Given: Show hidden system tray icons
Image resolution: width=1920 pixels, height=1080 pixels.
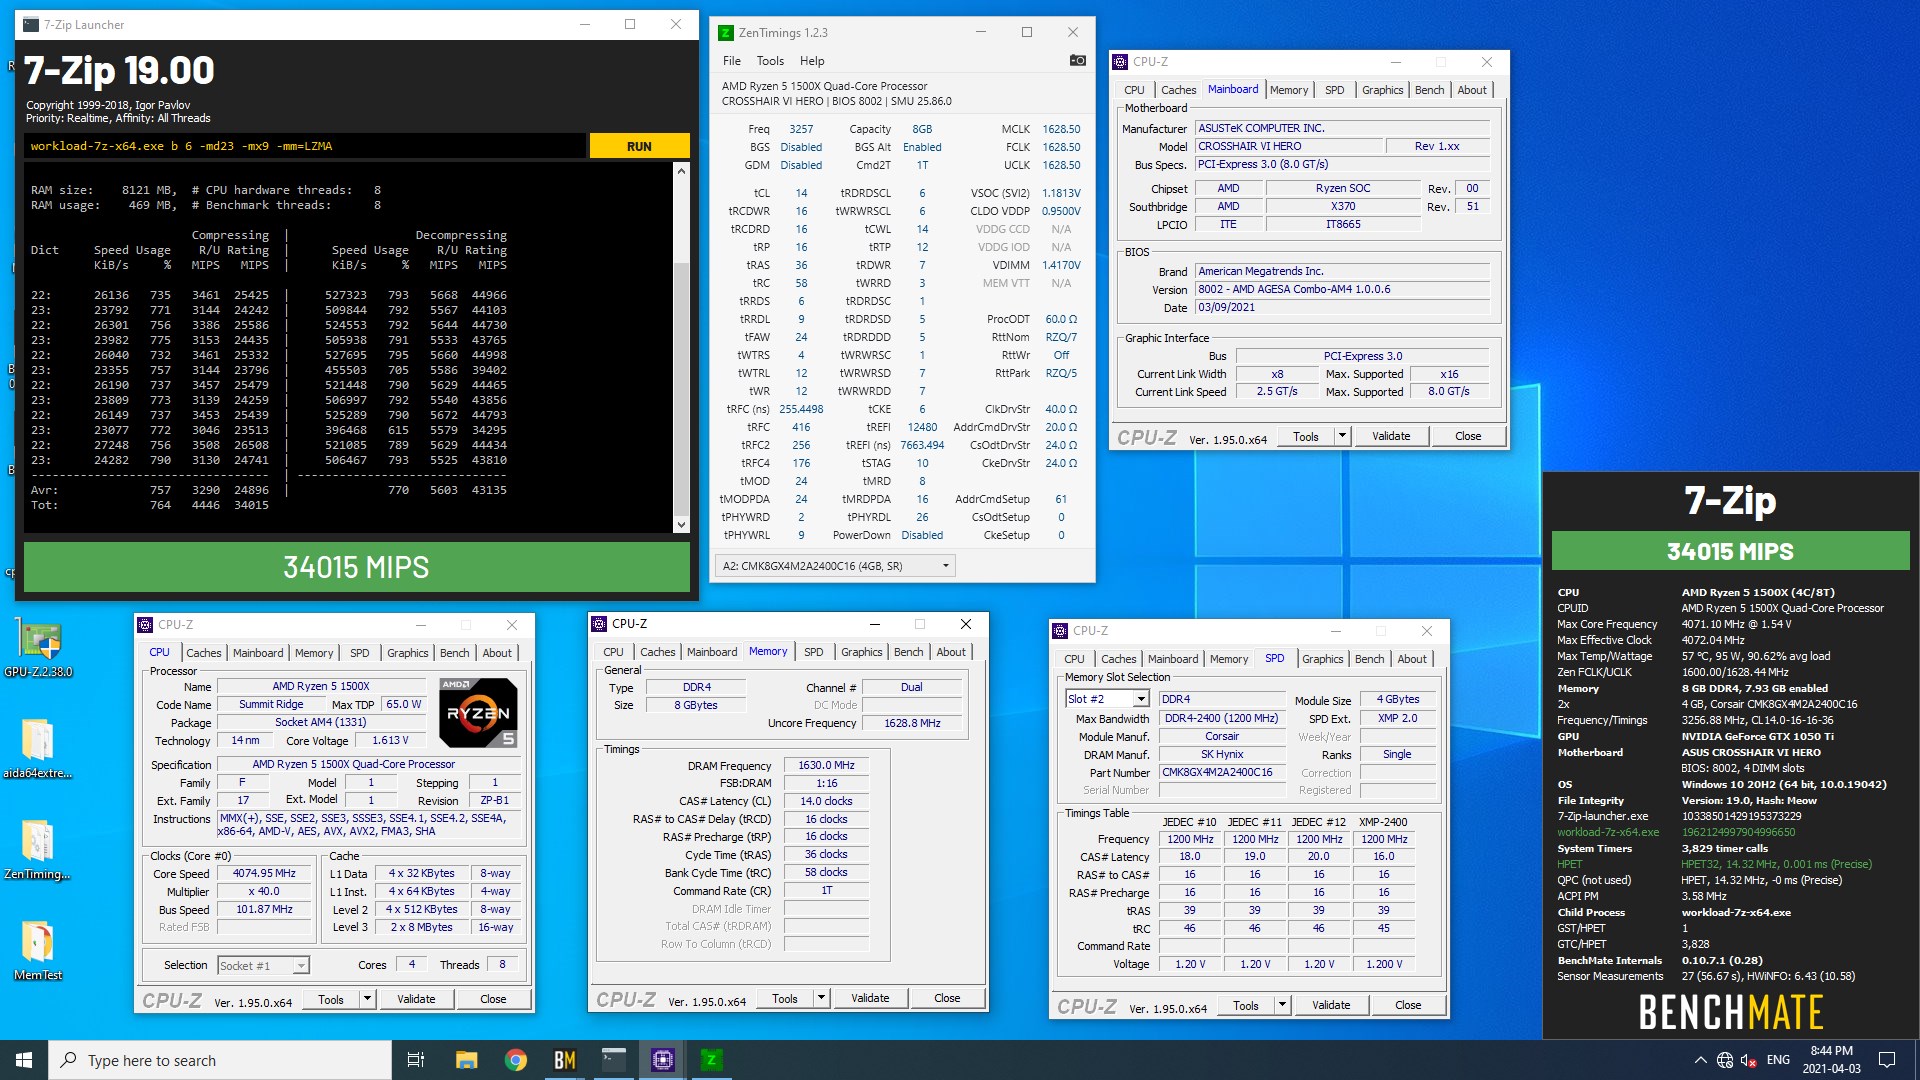Looking at the screenshot, I should 1700,1060.
